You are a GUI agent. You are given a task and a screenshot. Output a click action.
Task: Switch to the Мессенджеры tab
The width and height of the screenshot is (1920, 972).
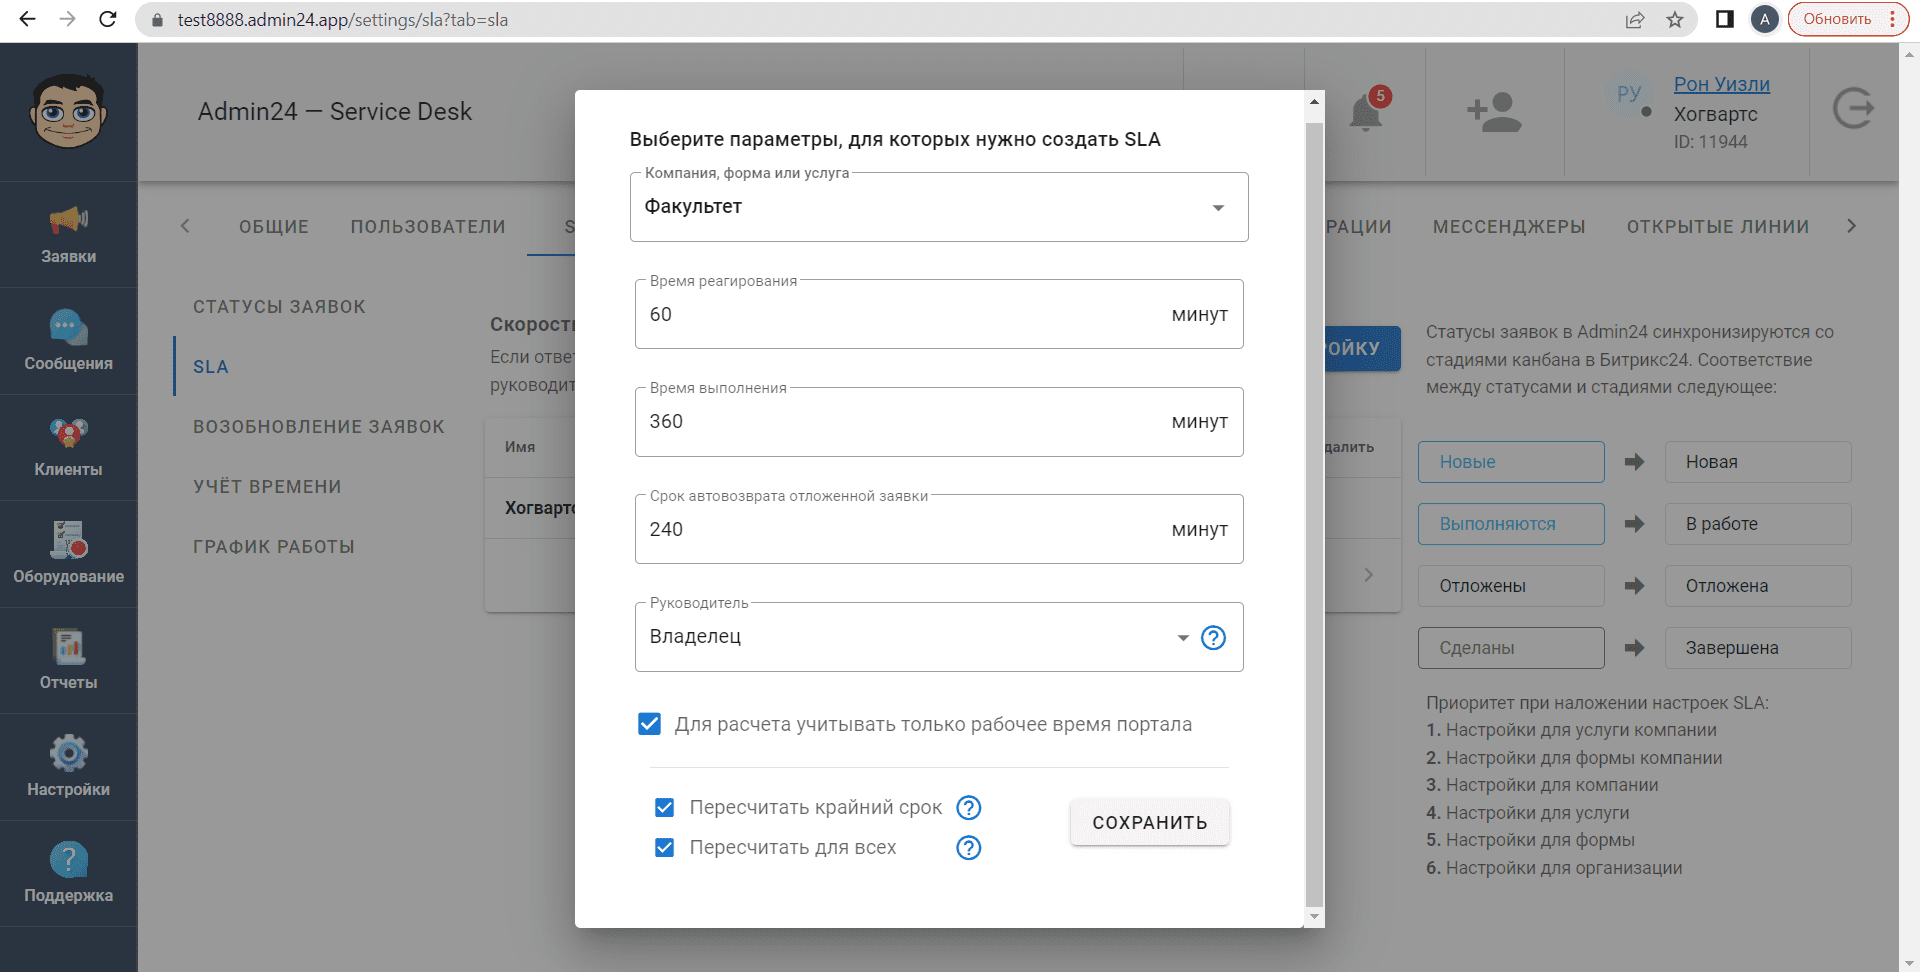click(x=1508, y=227)
